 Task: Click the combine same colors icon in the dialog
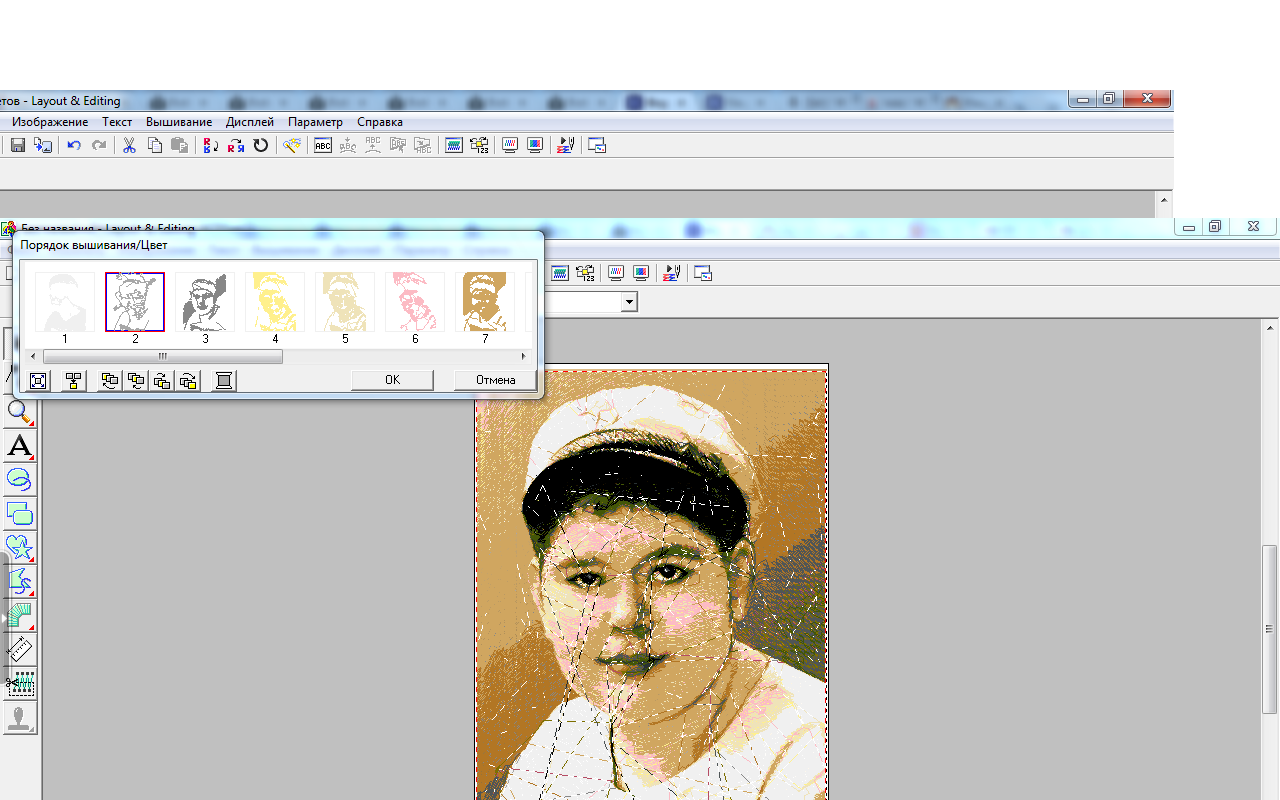click(73, 380)
